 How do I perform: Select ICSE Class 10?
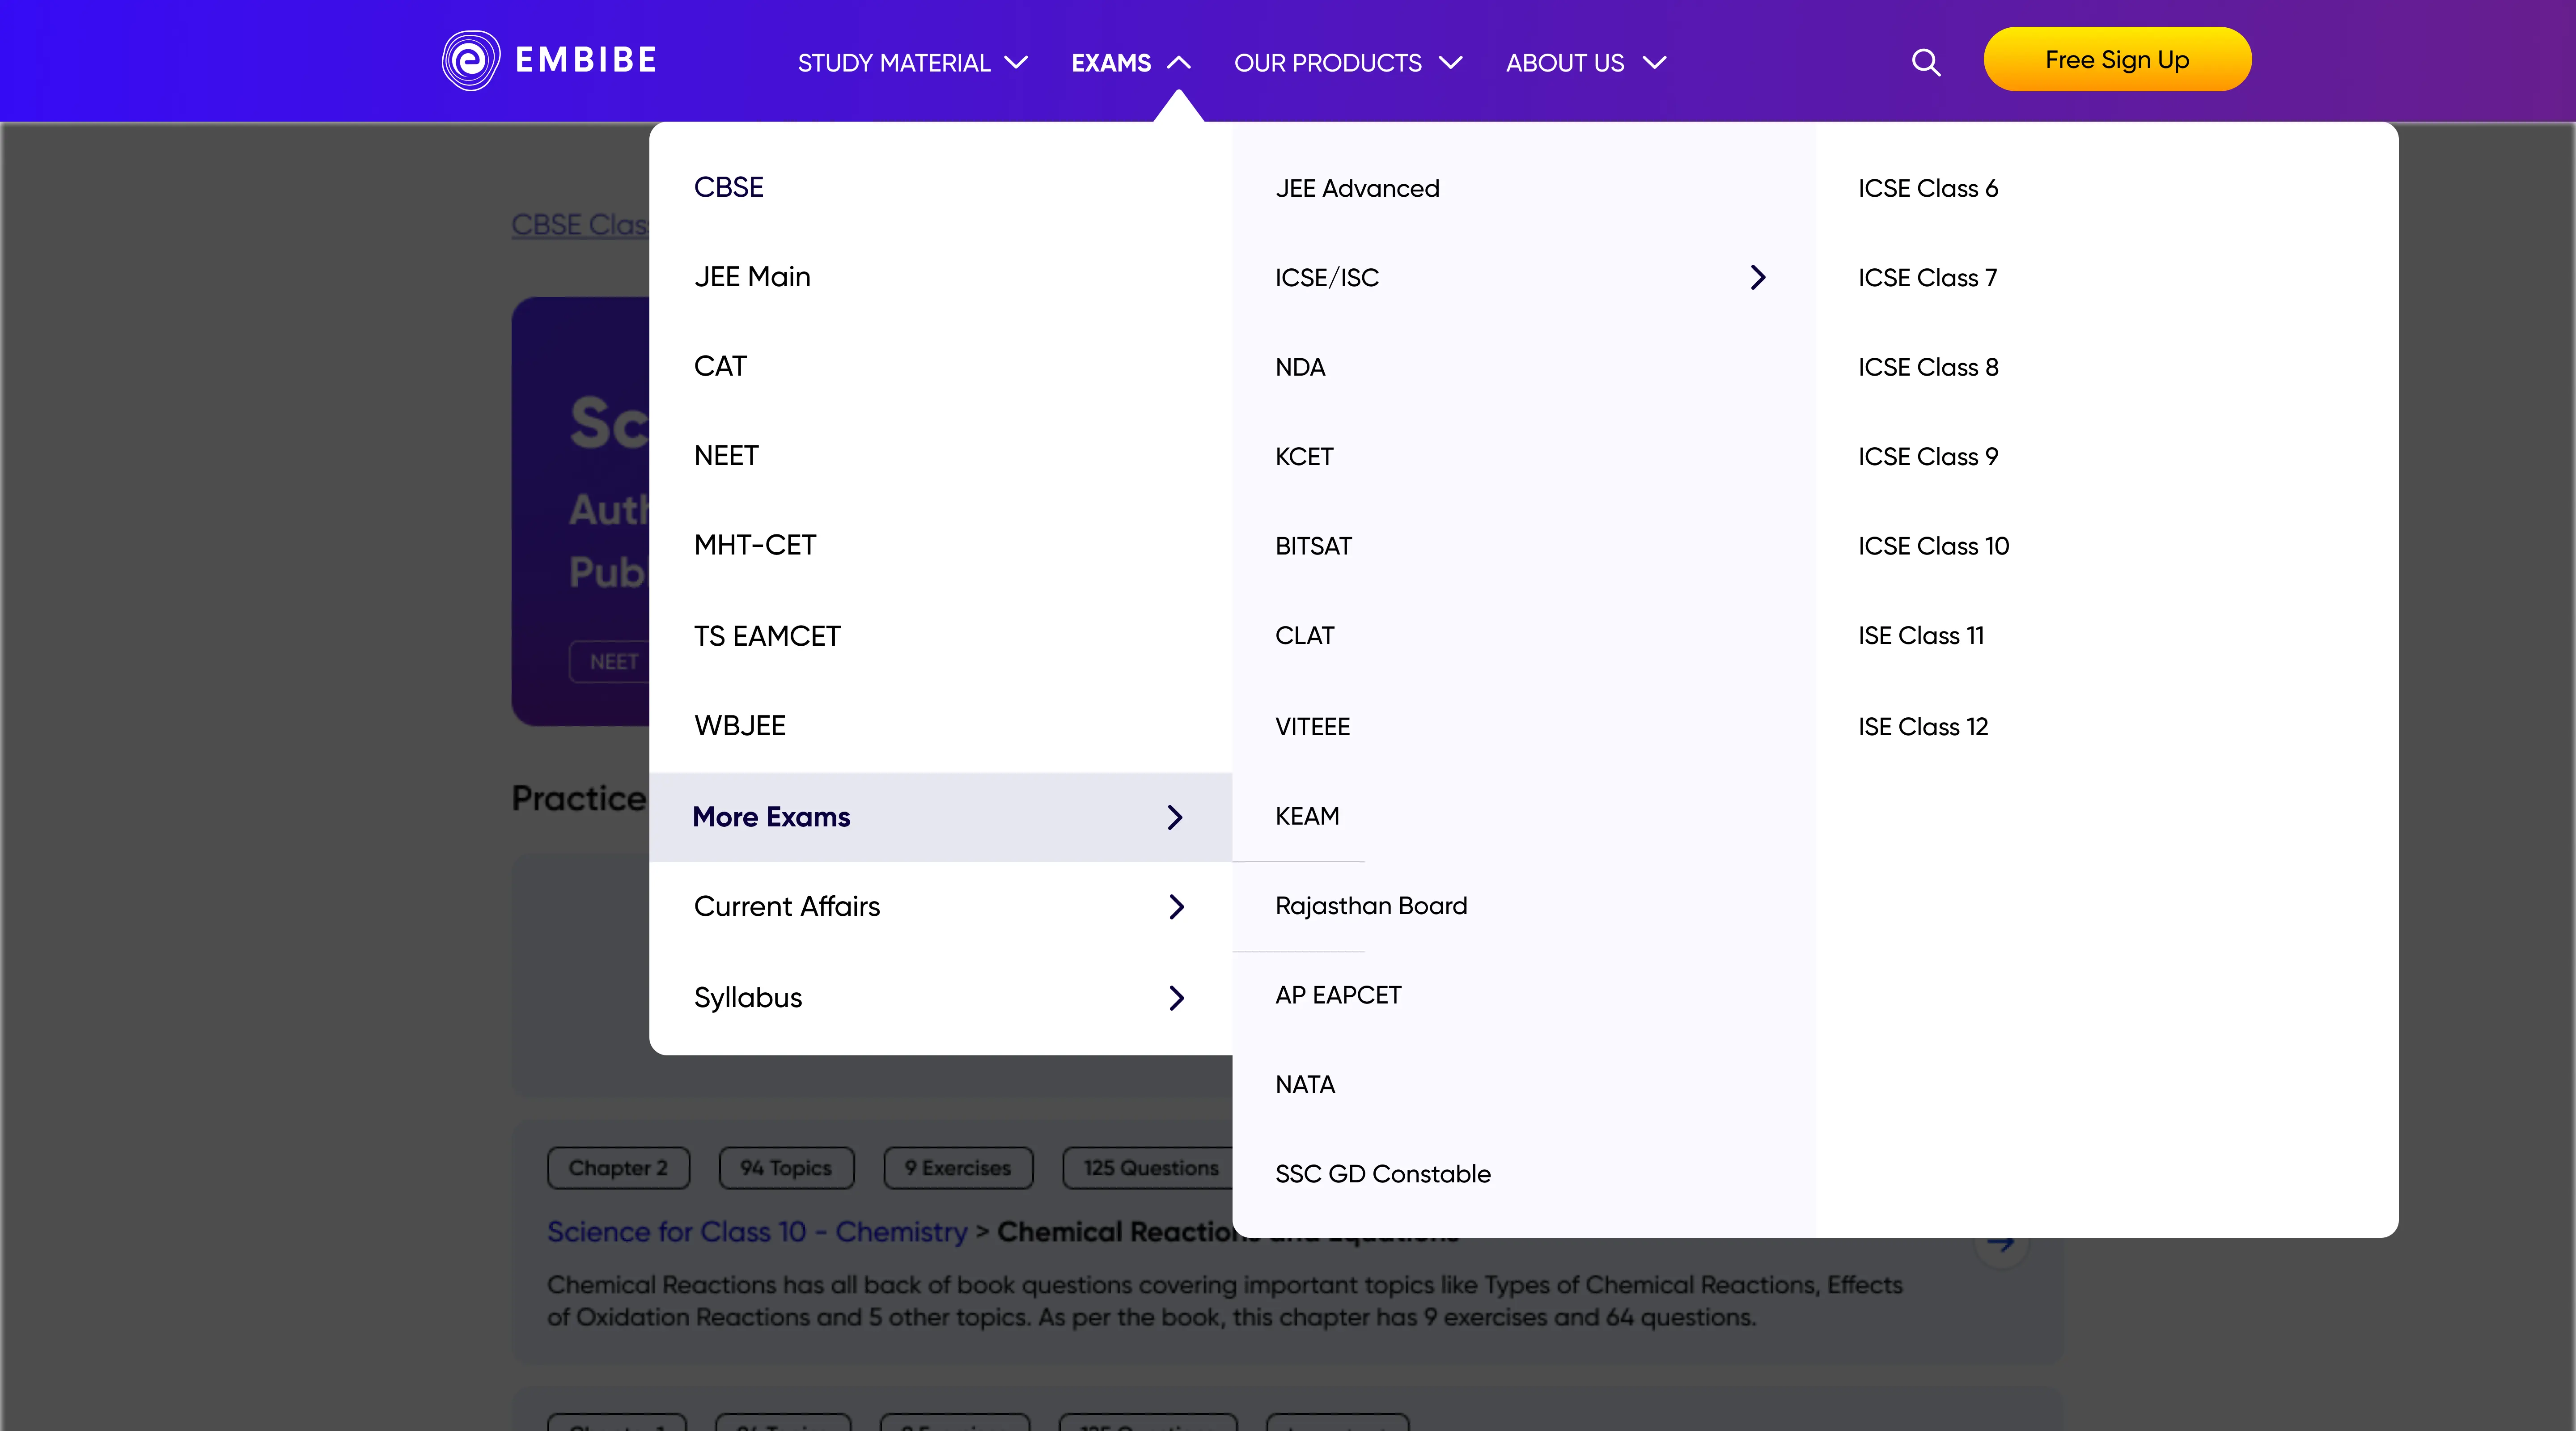click(1933, 546)
